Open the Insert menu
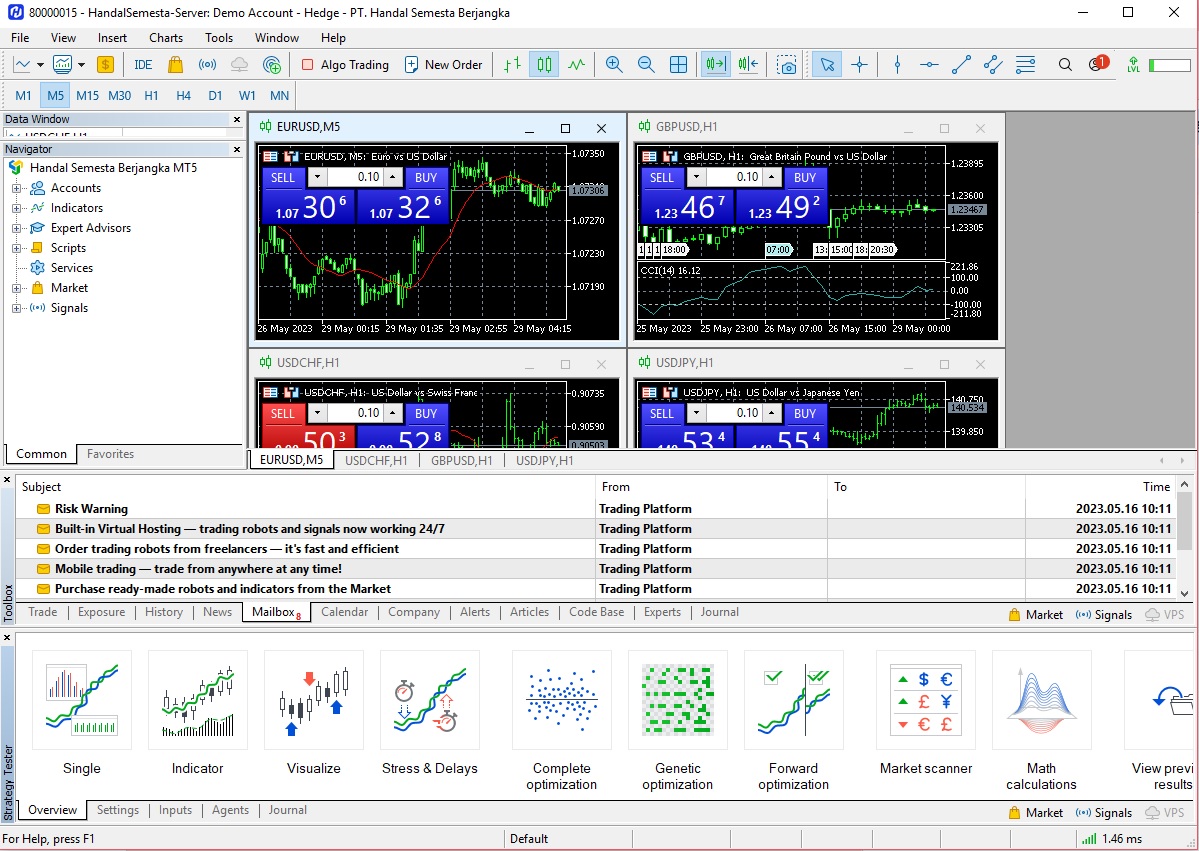Screen dimensions: 1199x851 112,37
